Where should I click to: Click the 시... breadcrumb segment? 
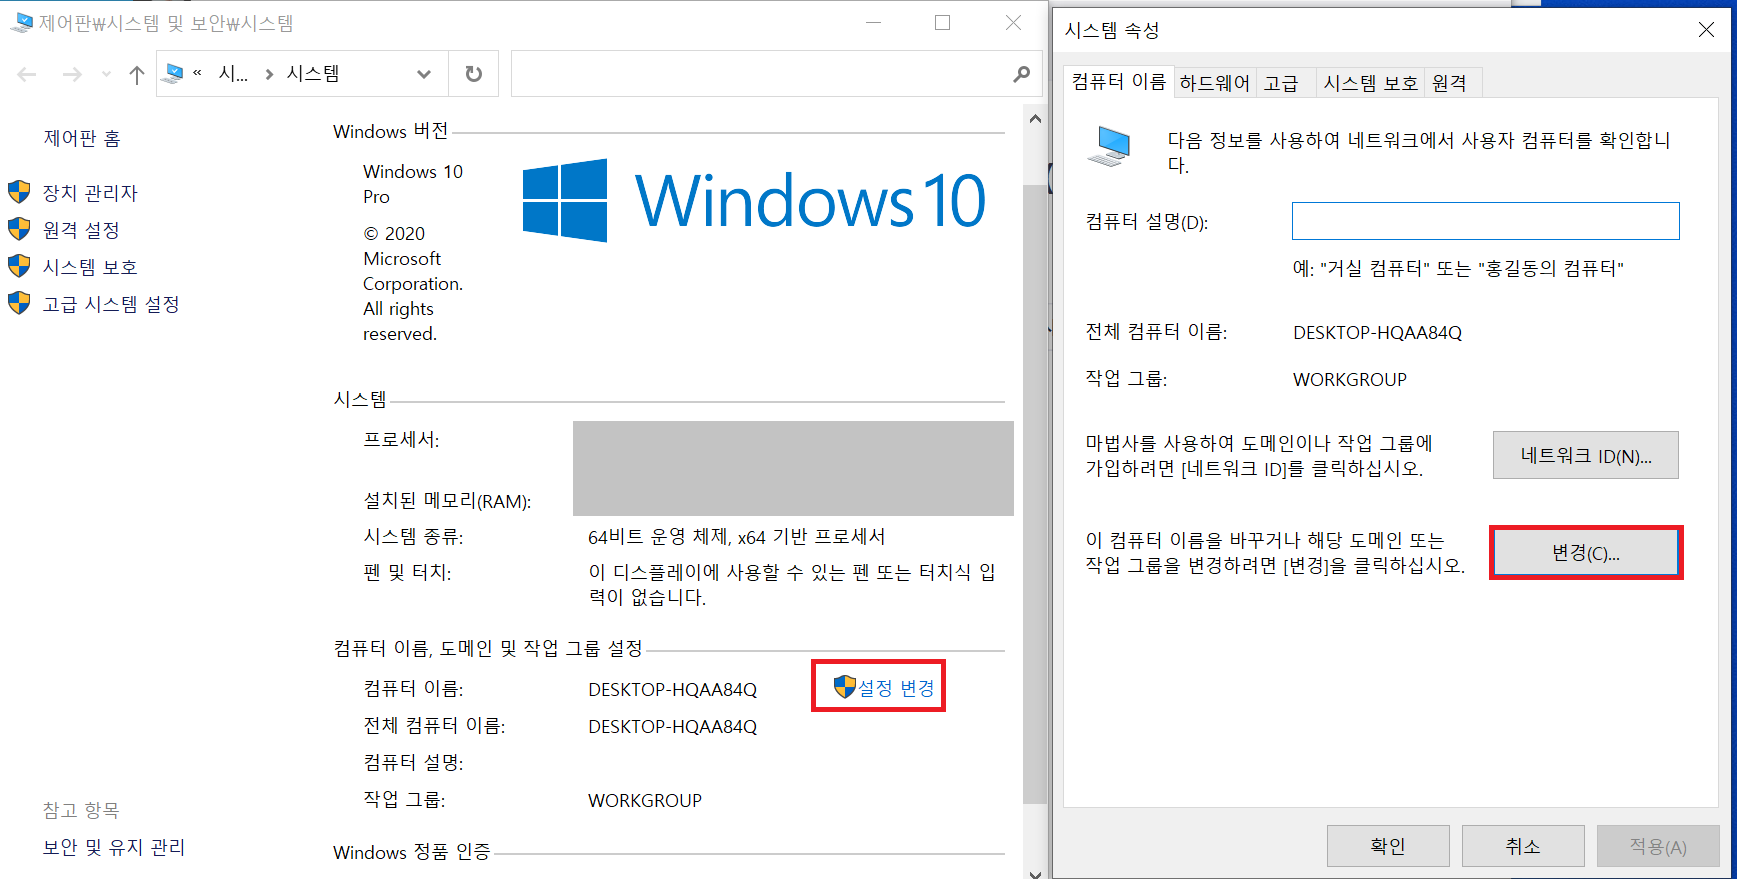233,73
